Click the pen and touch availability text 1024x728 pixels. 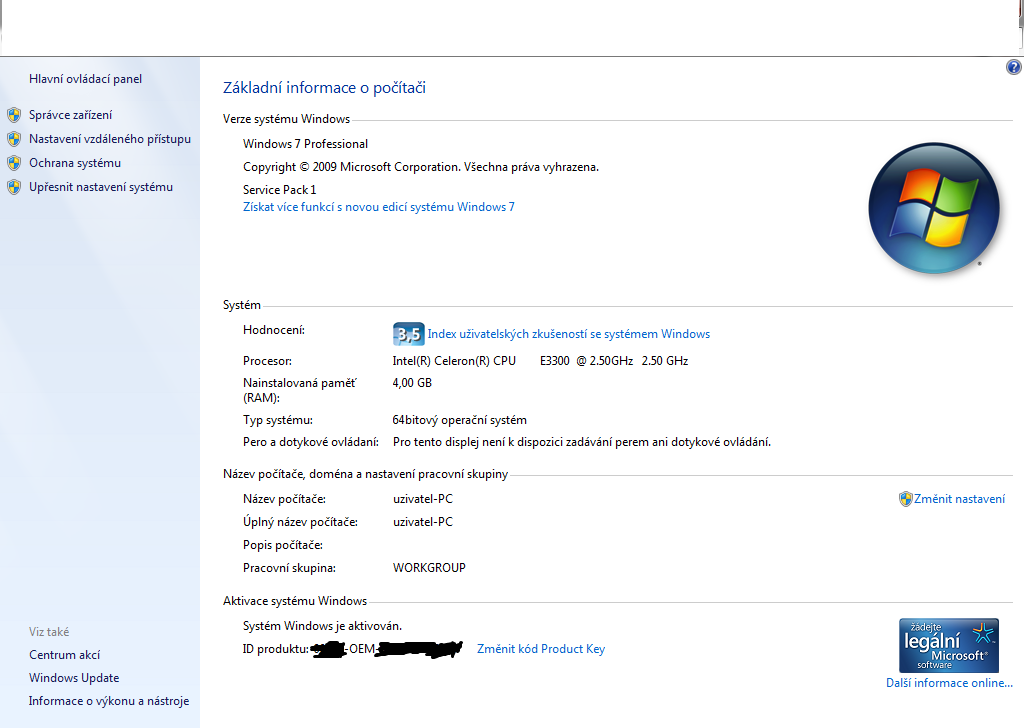coord(582,443)
